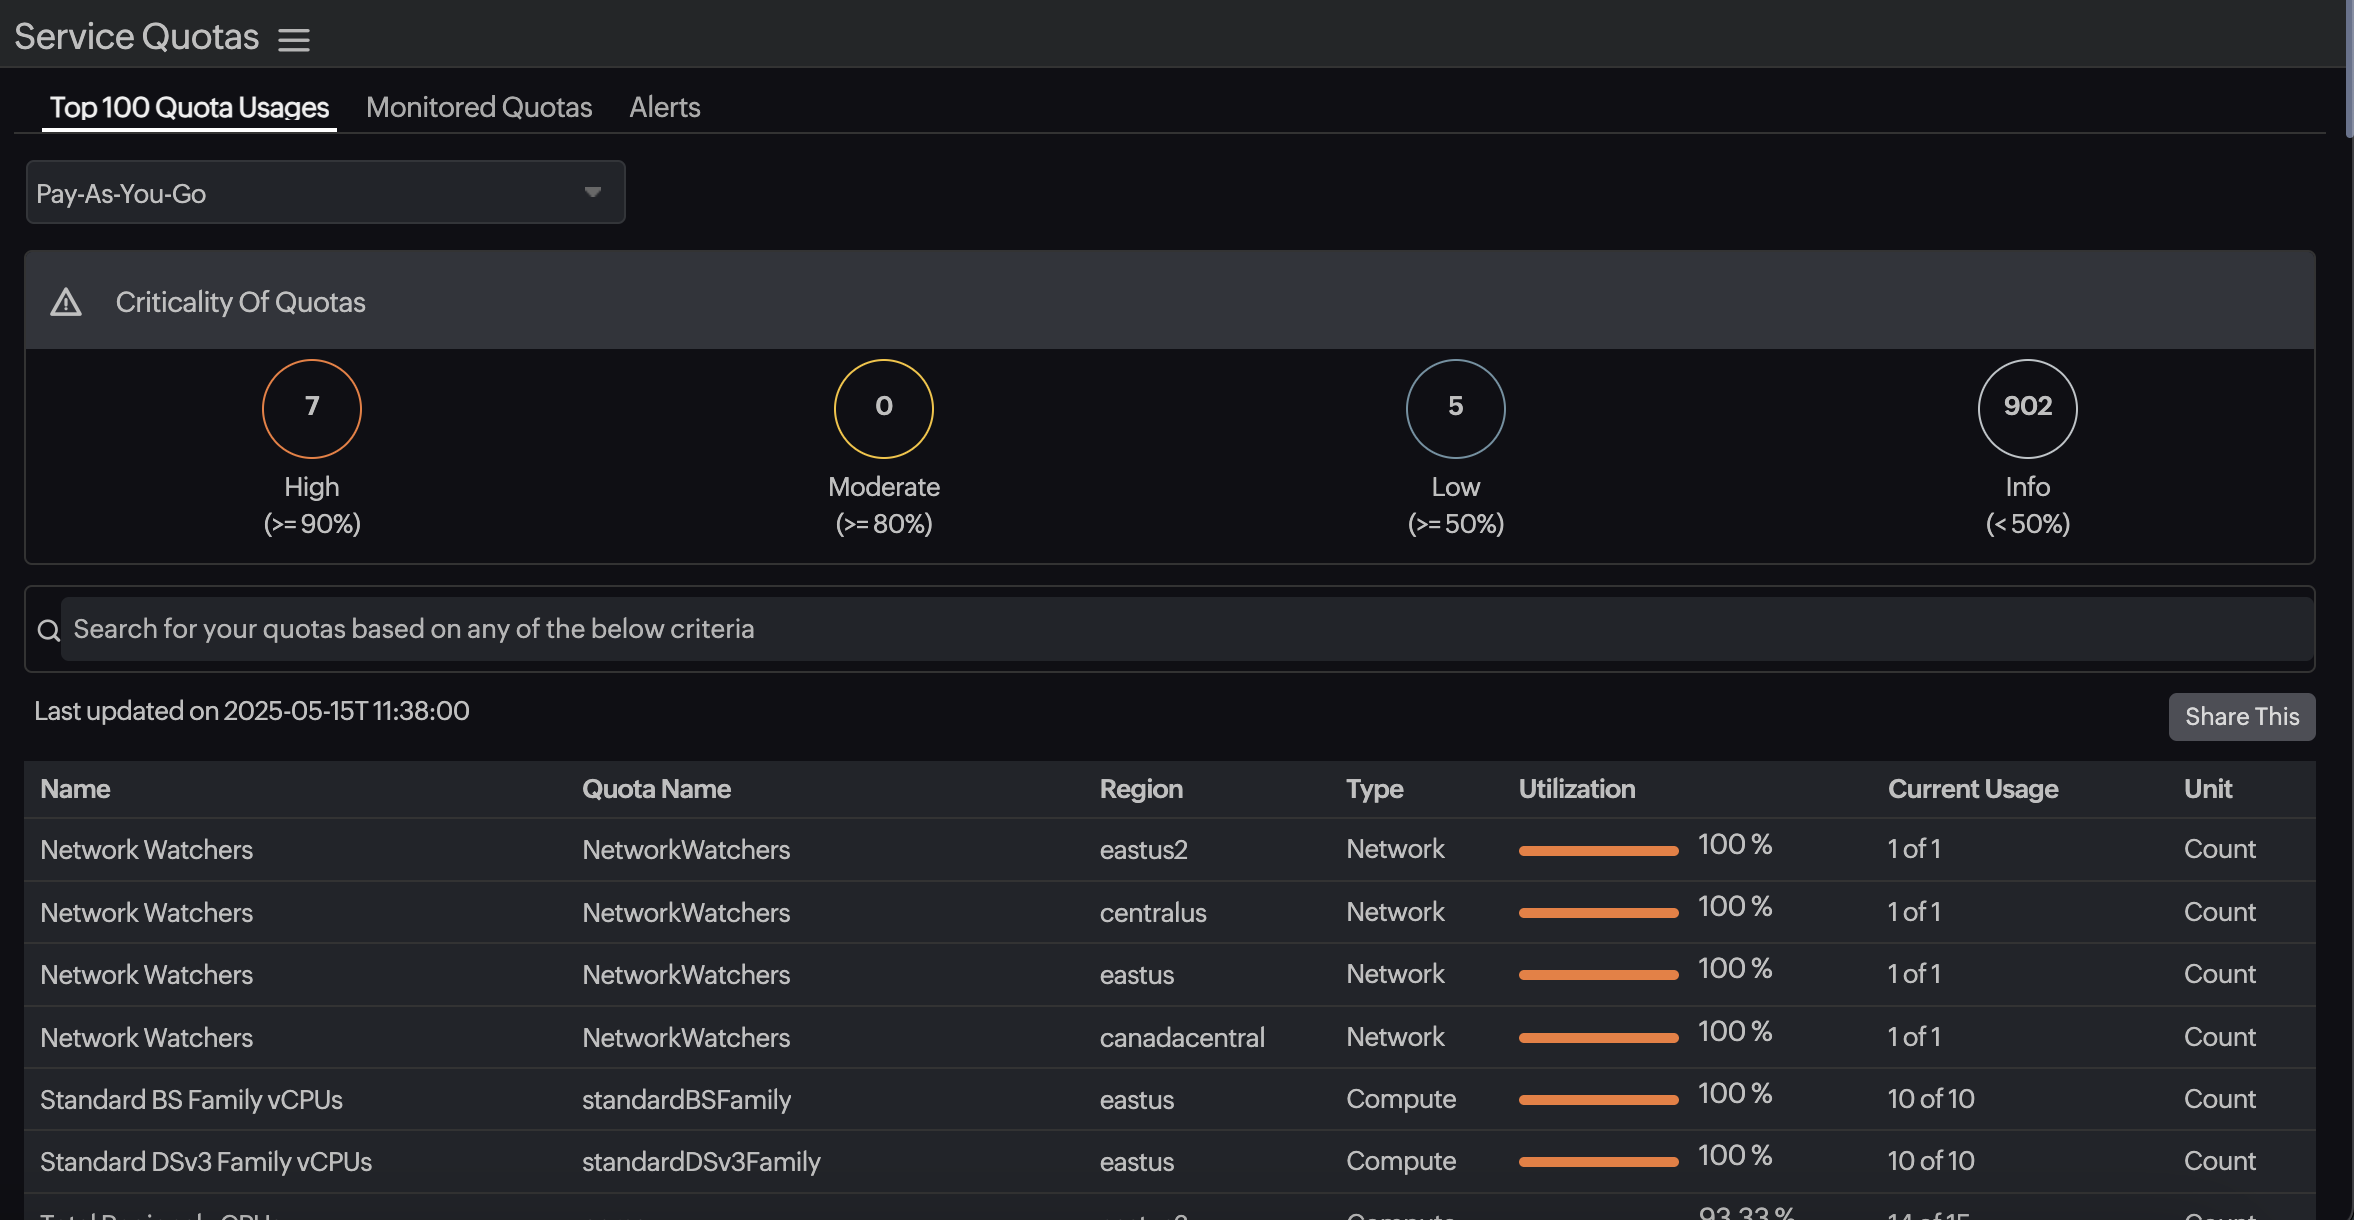Click the Standard DSv3 Family vCPUs row
The height and width of the screenshot is (1220, 2354).
tap(205, 1161)
